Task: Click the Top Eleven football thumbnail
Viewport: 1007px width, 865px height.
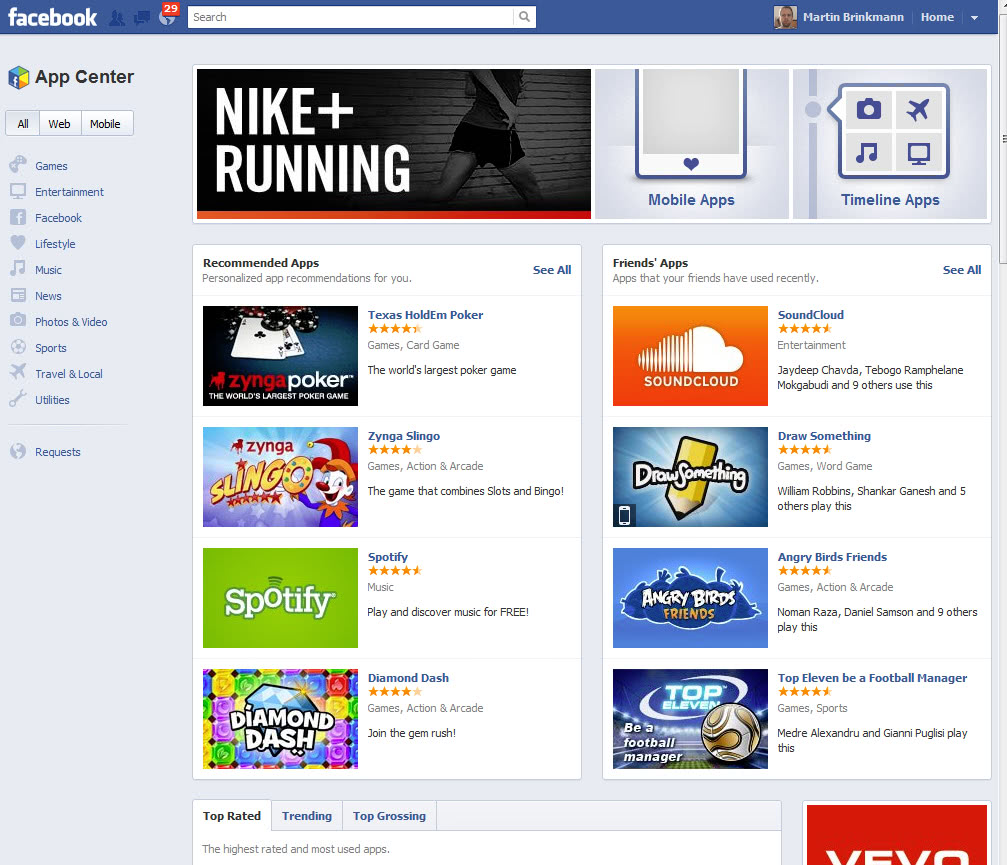Action: [690, 719]
